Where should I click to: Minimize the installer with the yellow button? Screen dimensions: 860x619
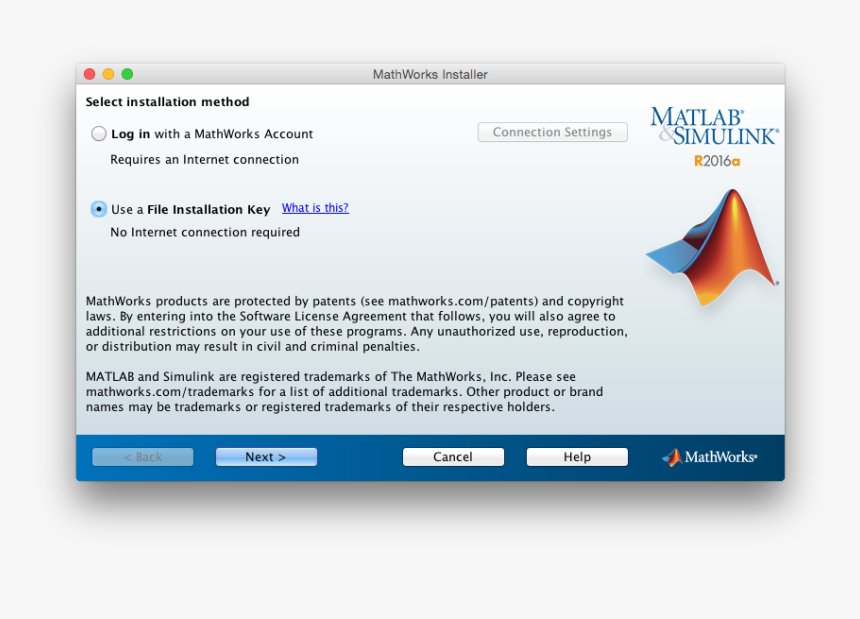tap(108, 73)
